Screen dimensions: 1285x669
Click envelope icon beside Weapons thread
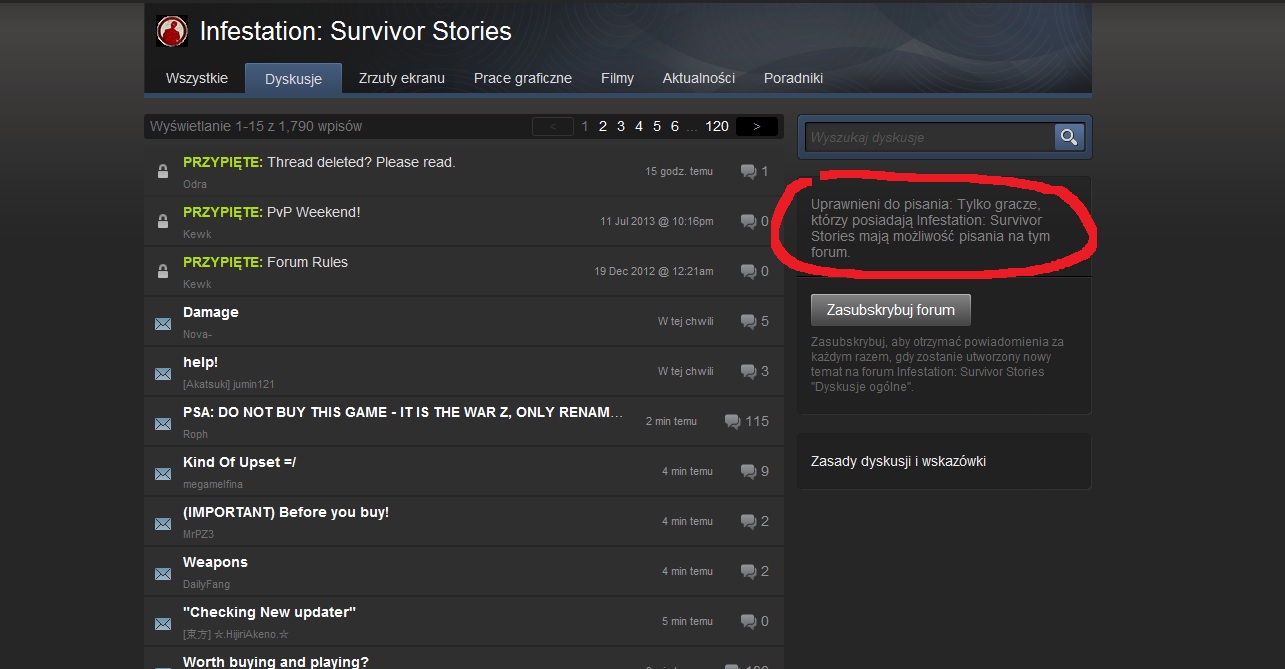pos(163,573)
